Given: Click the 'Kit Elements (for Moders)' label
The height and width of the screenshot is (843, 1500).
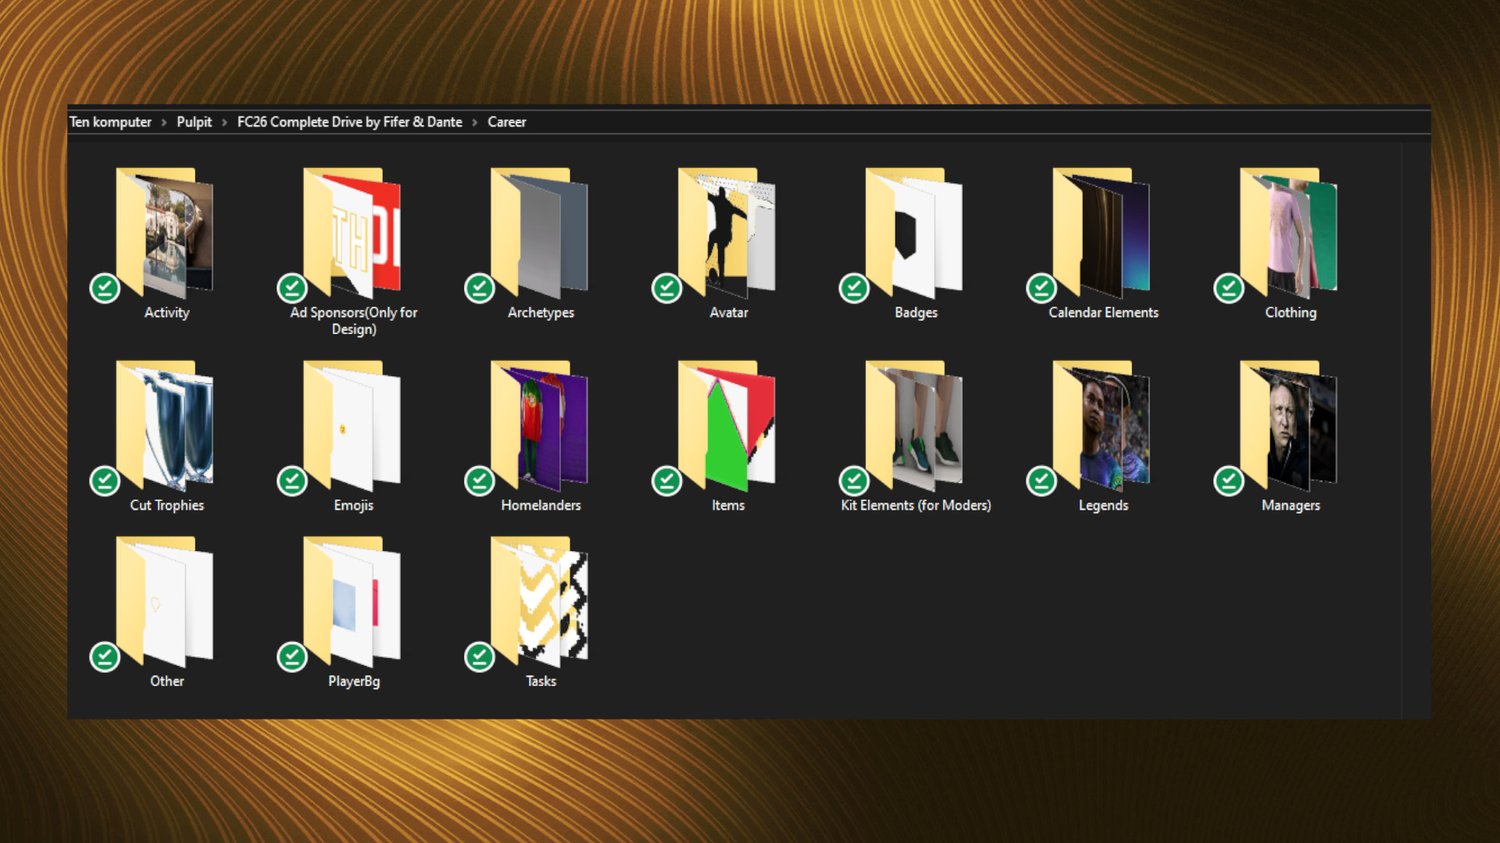Looking at the screenshot, I should pos(916,506).
